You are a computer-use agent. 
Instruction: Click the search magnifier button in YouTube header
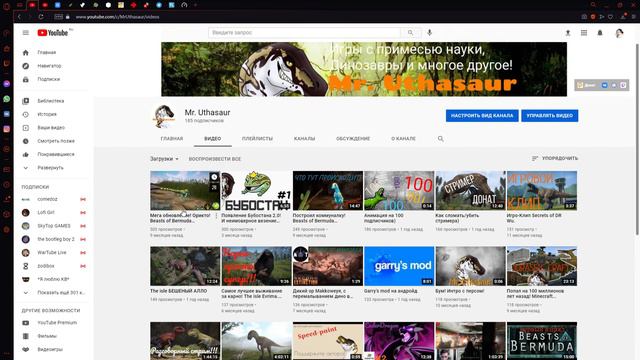(411, 33)
